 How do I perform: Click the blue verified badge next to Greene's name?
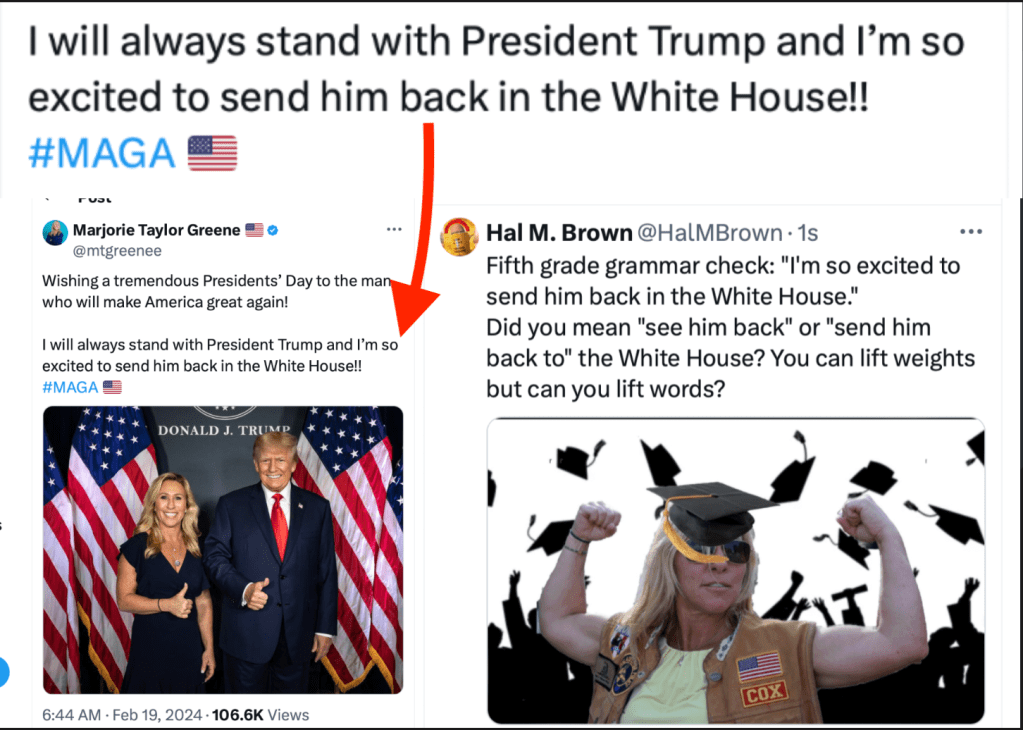click(x=273, y=230)
